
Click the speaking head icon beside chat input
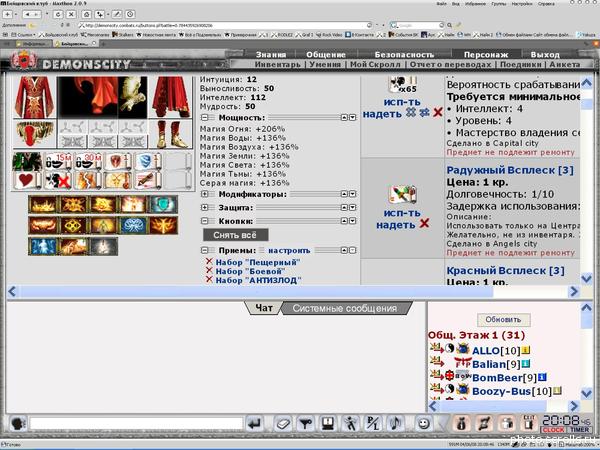pyautogui.click(x=18, y=424)
